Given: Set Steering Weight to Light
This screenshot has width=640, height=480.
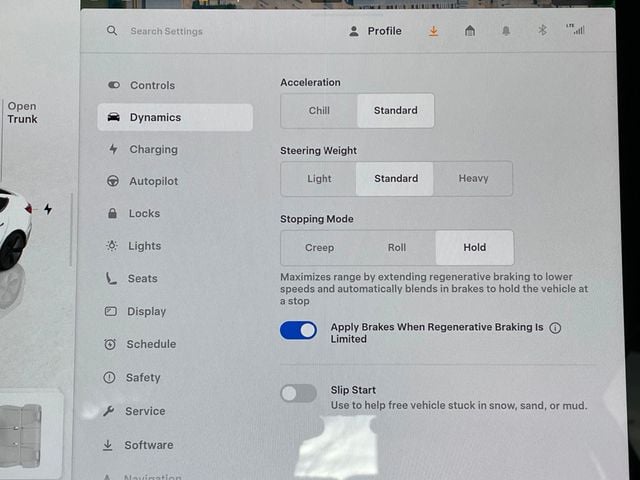Looking at the screenshot, I should point(319,179).
